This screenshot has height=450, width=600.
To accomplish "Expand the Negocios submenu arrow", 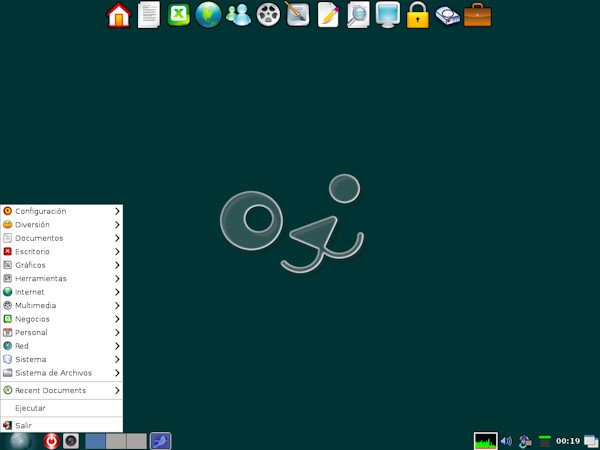I will tap(117, 319).
